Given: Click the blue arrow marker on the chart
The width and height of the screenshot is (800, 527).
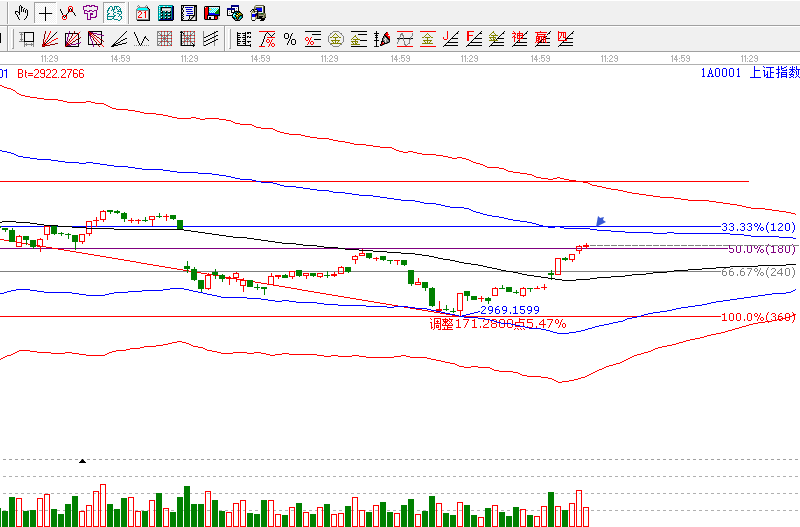Looking at the screenshot, I should [x=601, y=221].
